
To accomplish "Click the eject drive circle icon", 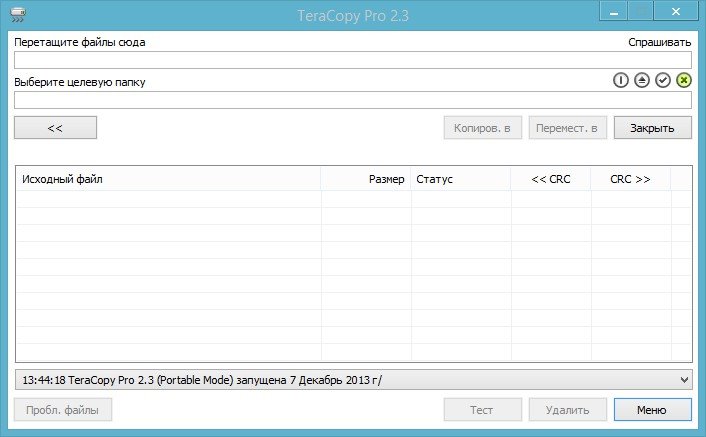I will pyautogui.click(x=642, y=81).
